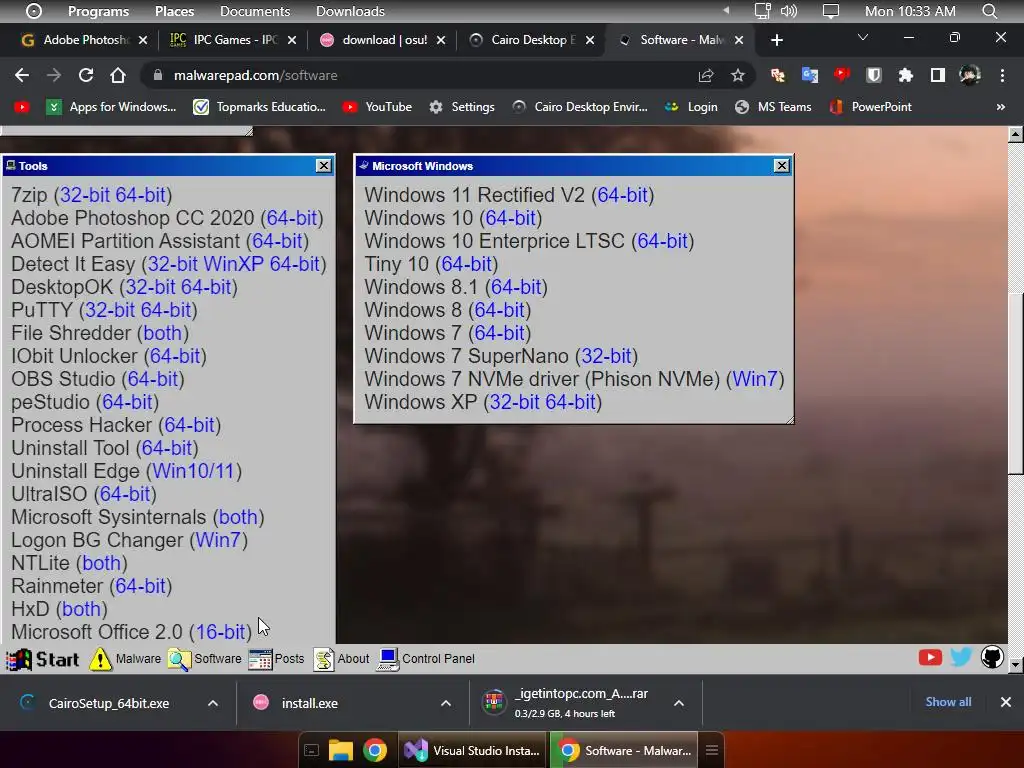Download Tiny 10 64-bit
The image size is (1024, 768).
[x=466, y=264]
